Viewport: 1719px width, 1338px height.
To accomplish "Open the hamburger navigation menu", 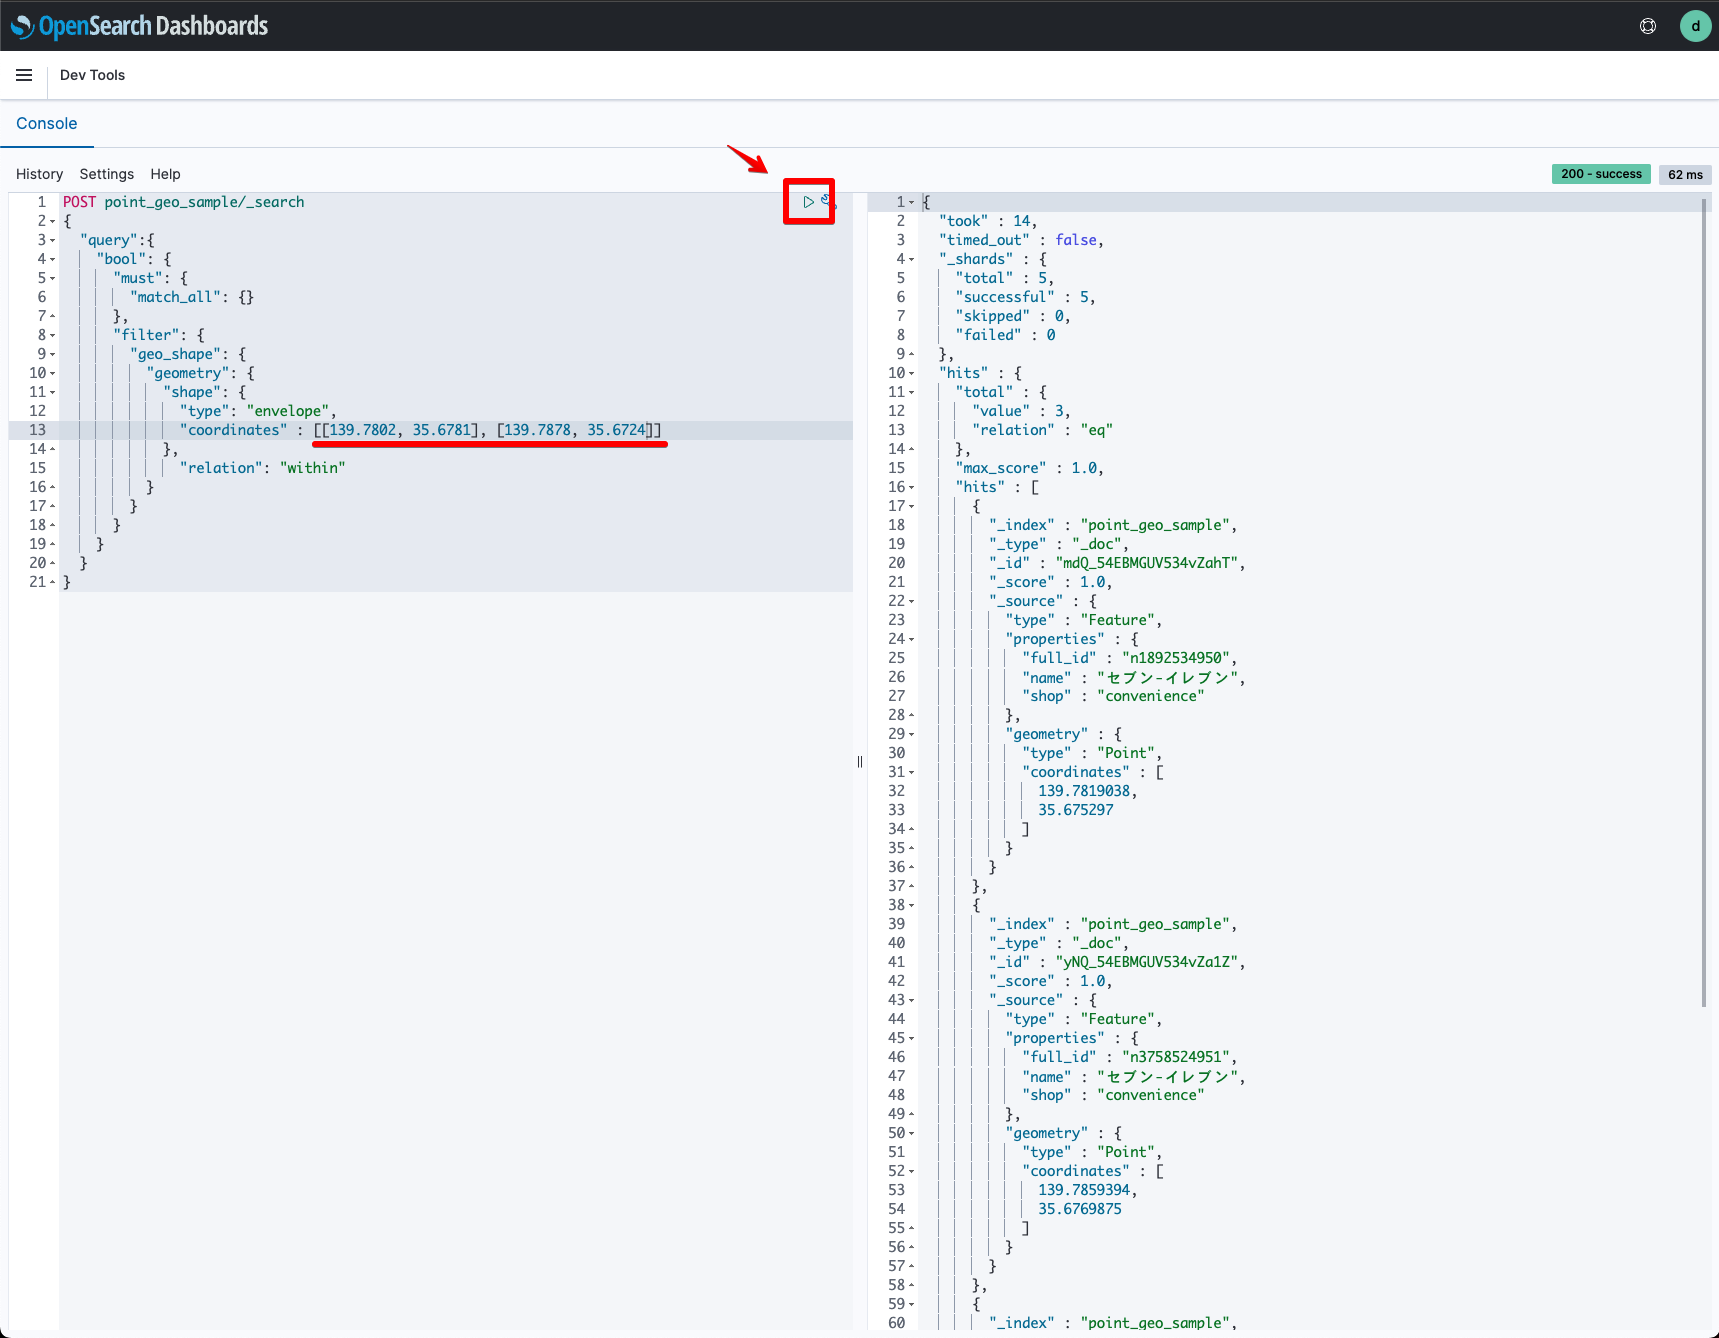I will 24,74.
